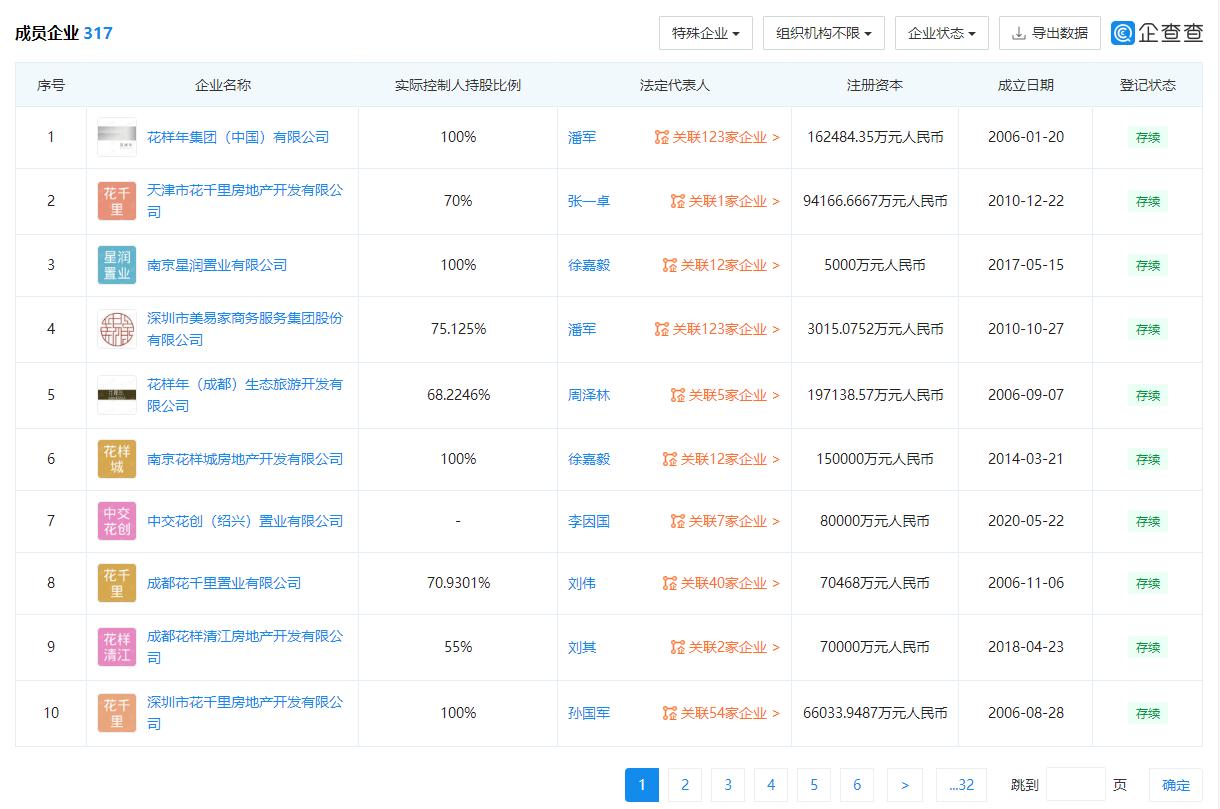View 关联12家企业 for 南京花样城
This screenshot has height=809, width=1220.
click(x=721, y=459)
